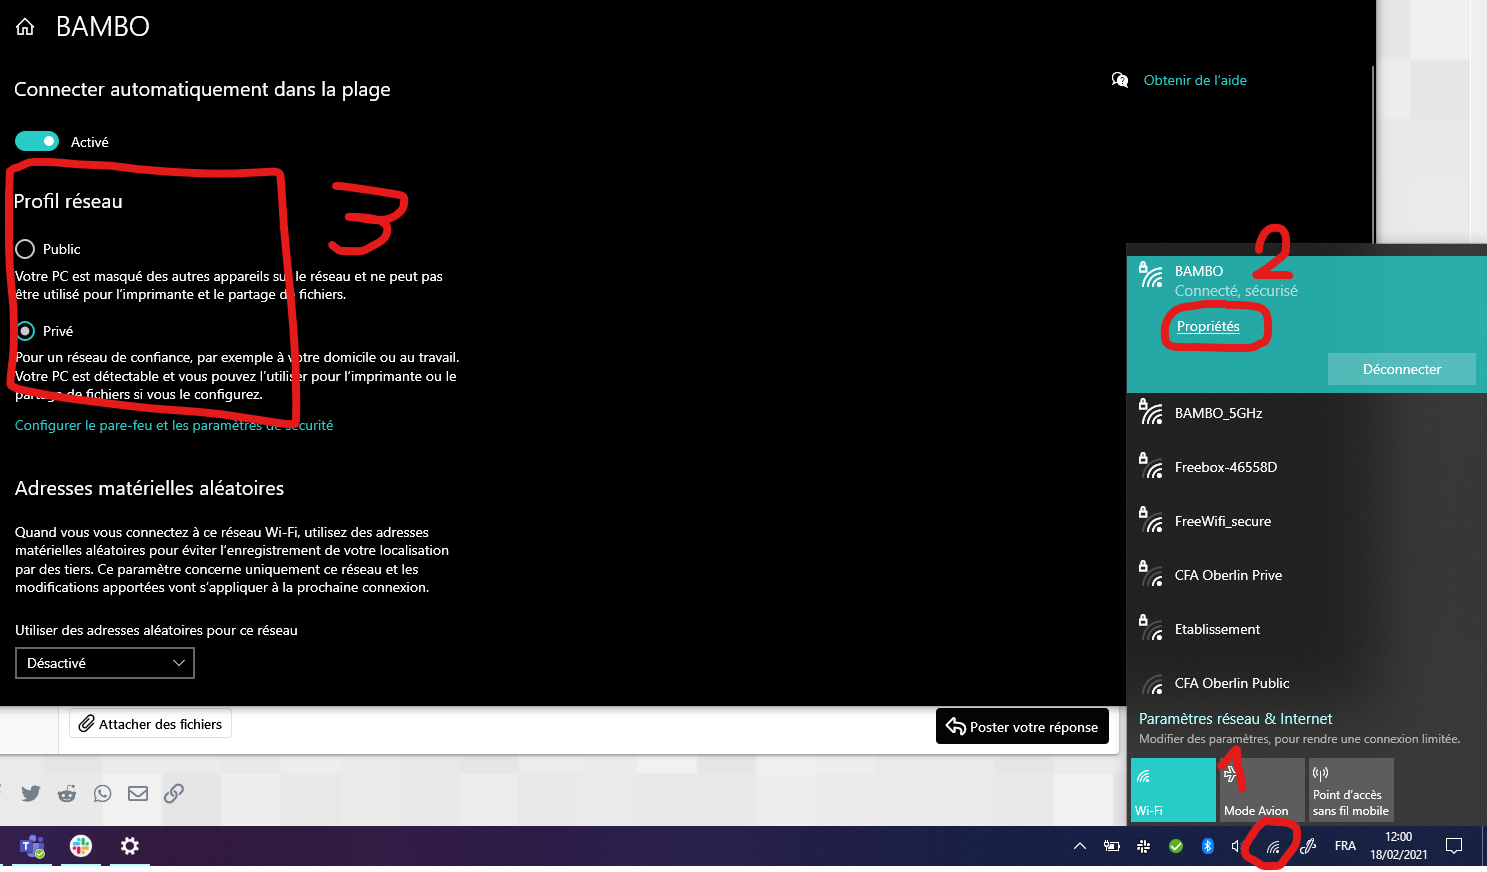Click the lock Wi-Fi icon beside Freebox-46558D
This screenshot has width=1487, height=872.
pyautogui.click(x=1150, y=465)
